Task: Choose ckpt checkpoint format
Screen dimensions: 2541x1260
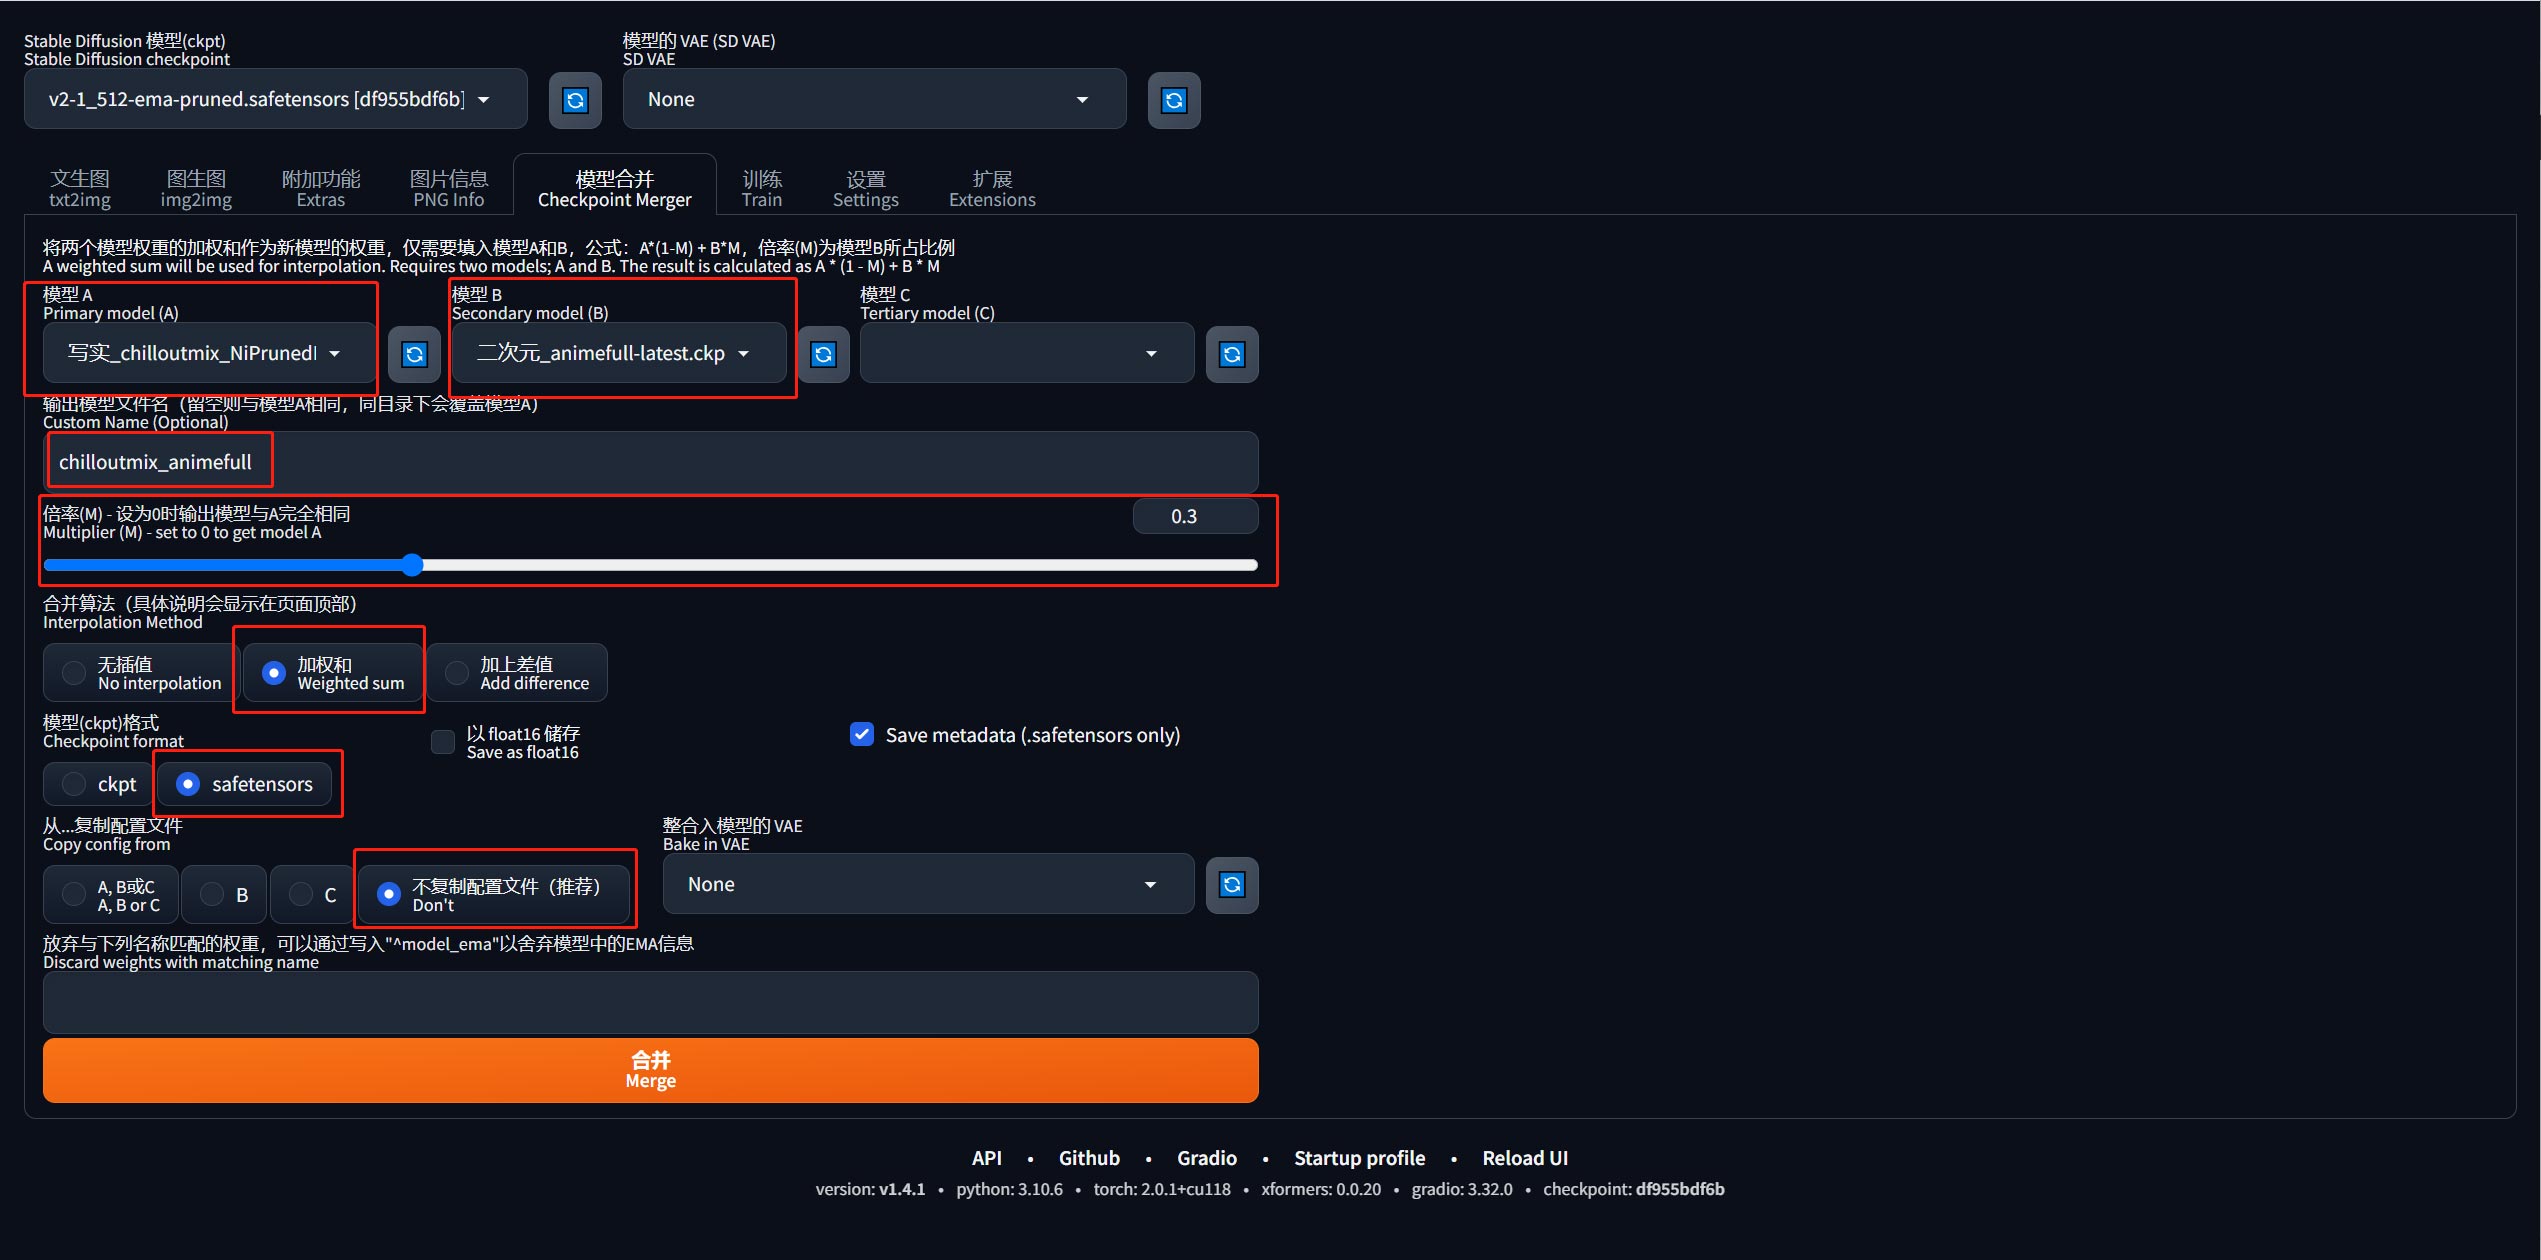Action: point(98,784)
